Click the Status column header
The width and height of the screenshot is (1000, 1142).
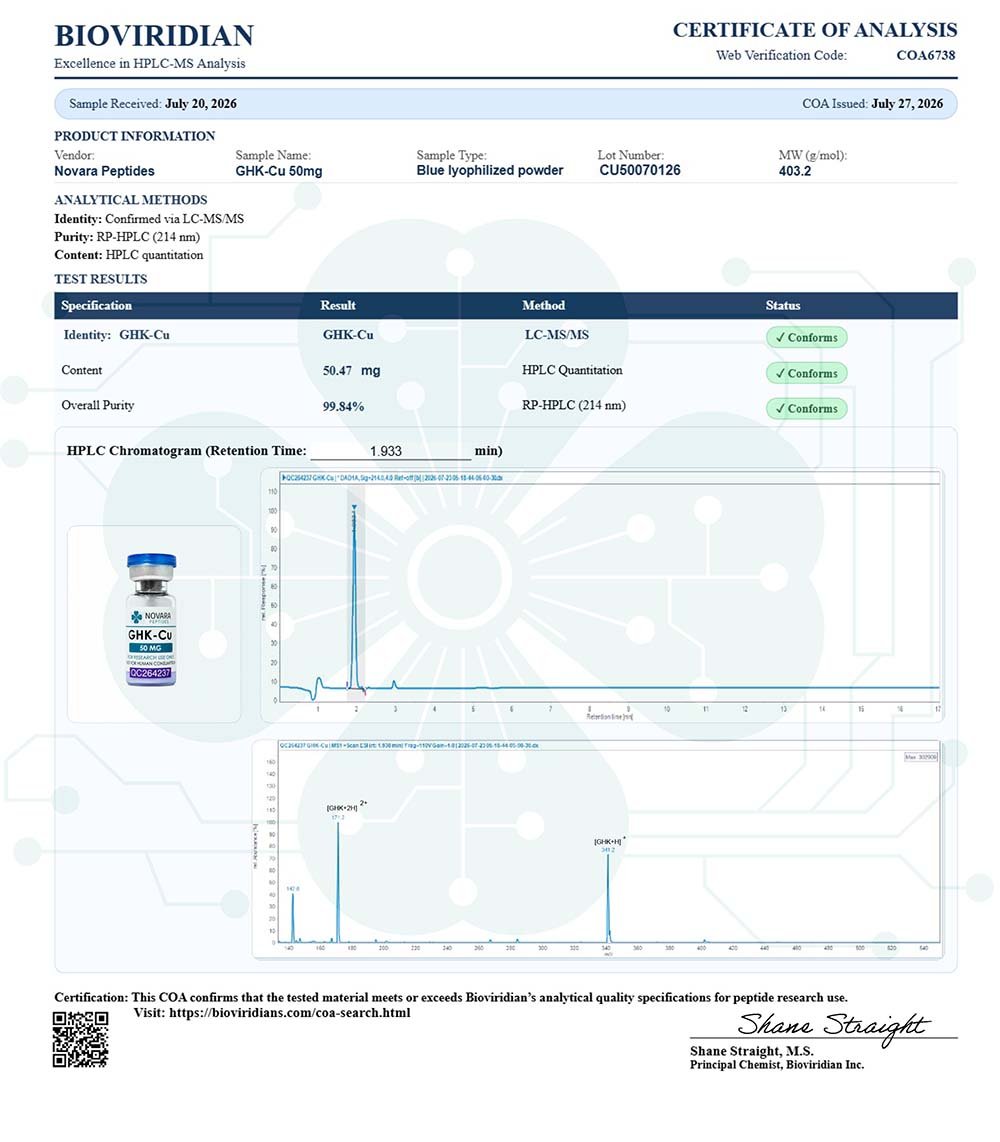(x=782, y=305)
